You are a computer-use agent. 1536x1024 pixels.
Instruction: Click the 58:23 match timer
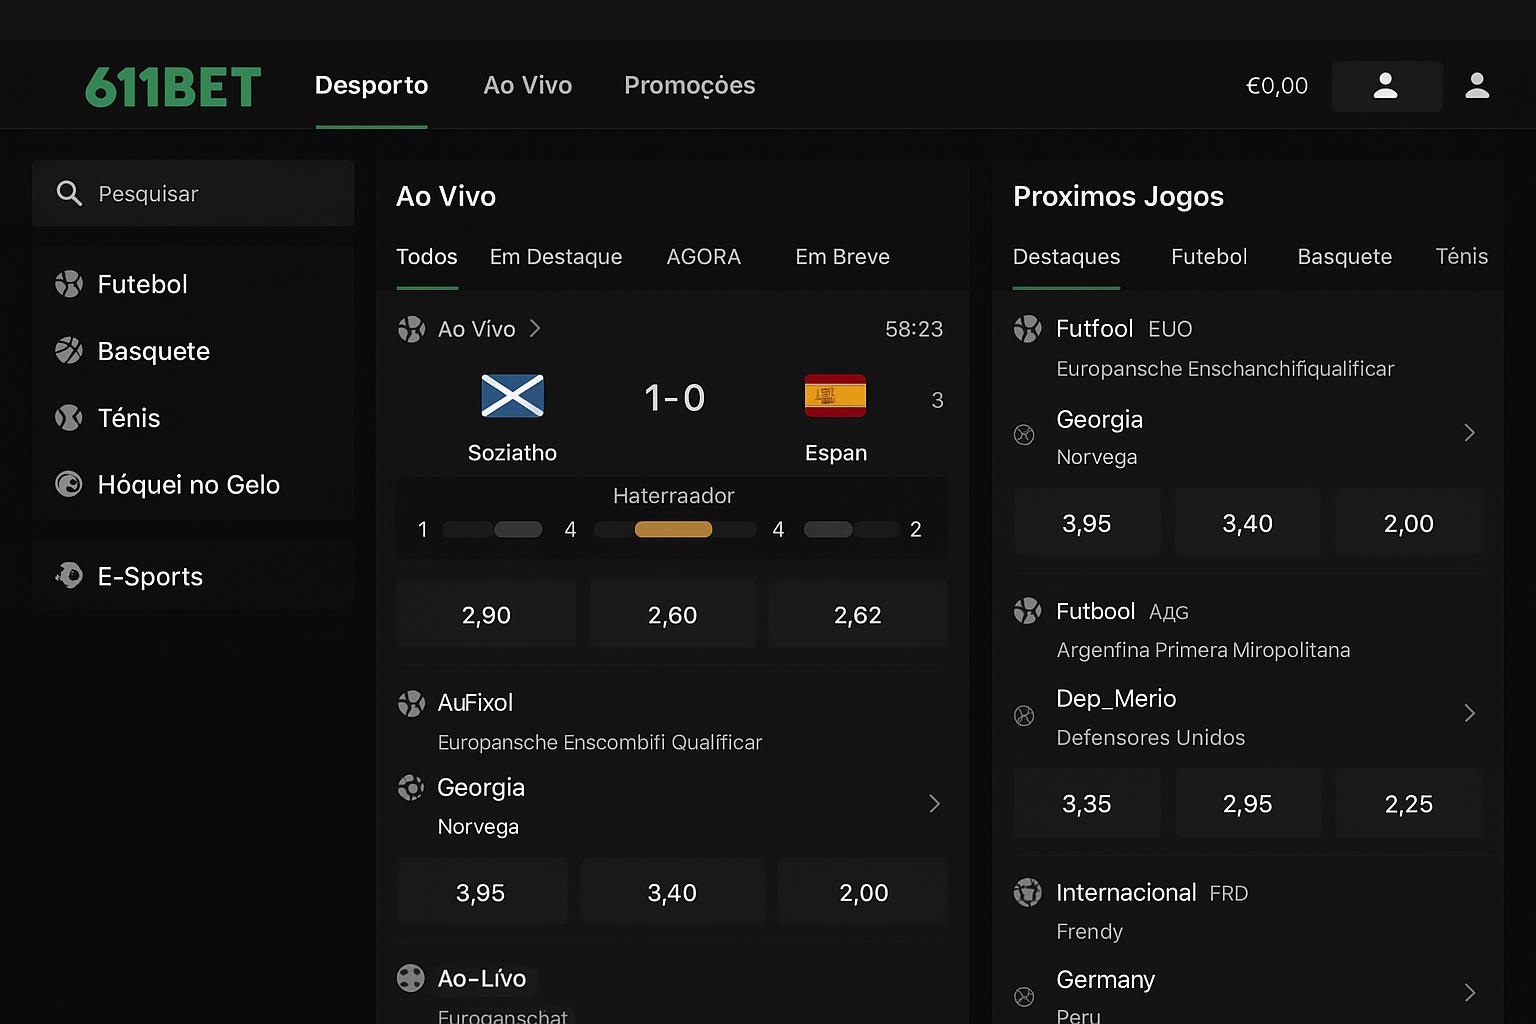pos(914,329)
